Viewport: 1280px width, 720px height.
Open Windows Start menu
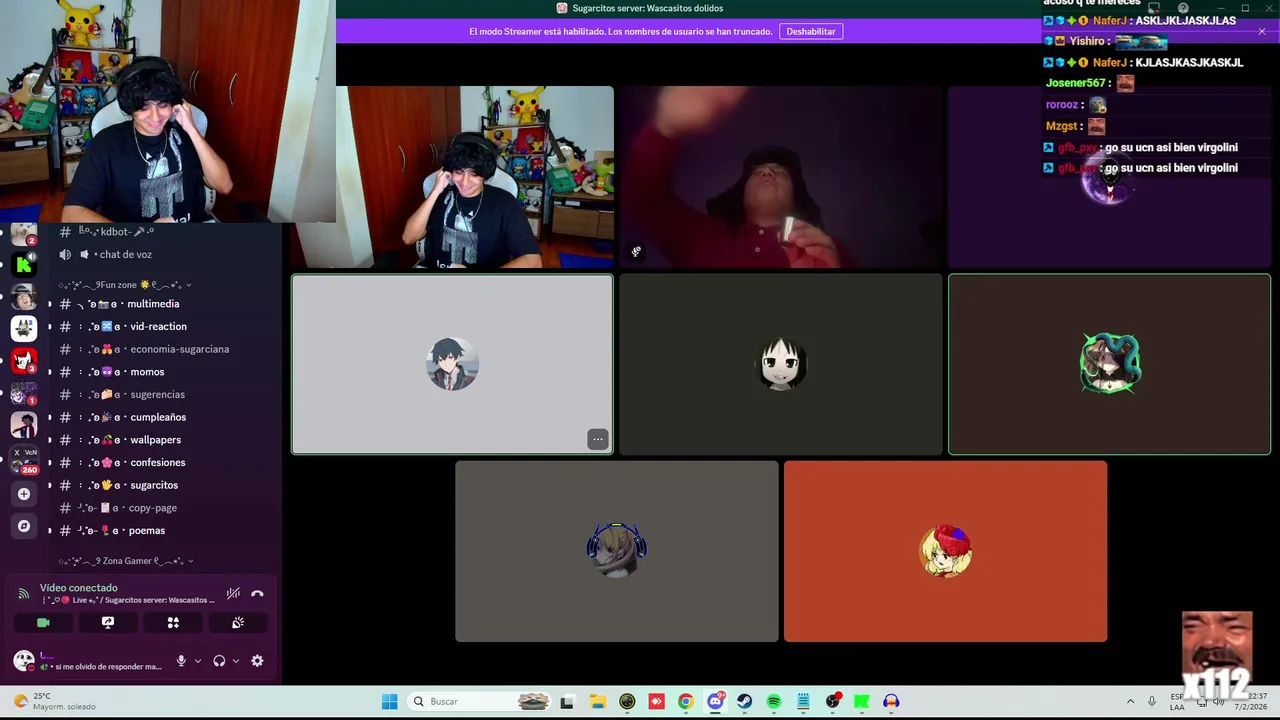tap(390, 702)
